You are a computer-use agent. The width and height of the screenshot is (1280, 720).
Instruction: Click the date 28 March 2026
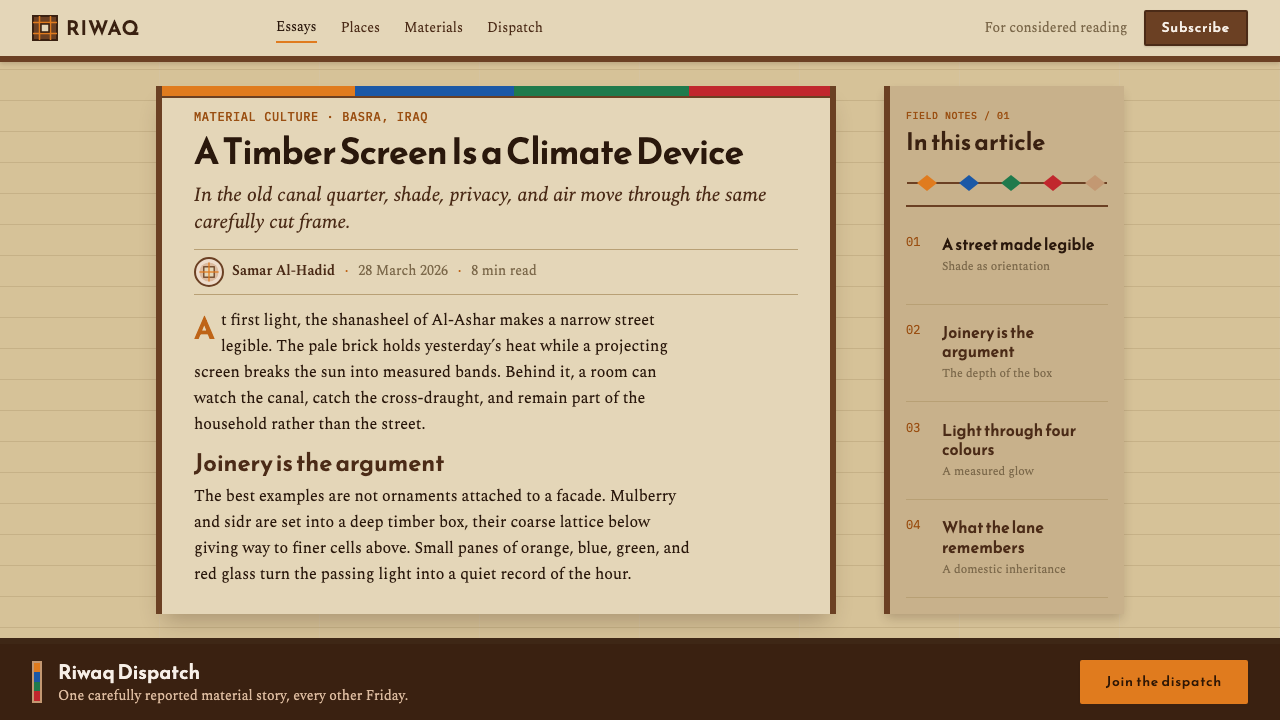[403, 271]
